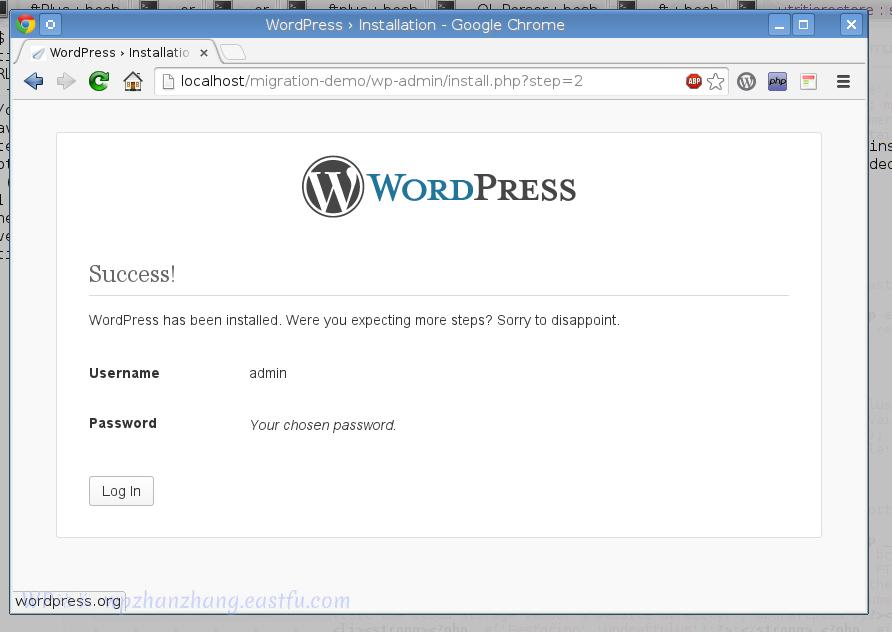Open the colored notes extension icon
The image size is (892, 632).
pyautogui.click(x=808, y=81)
